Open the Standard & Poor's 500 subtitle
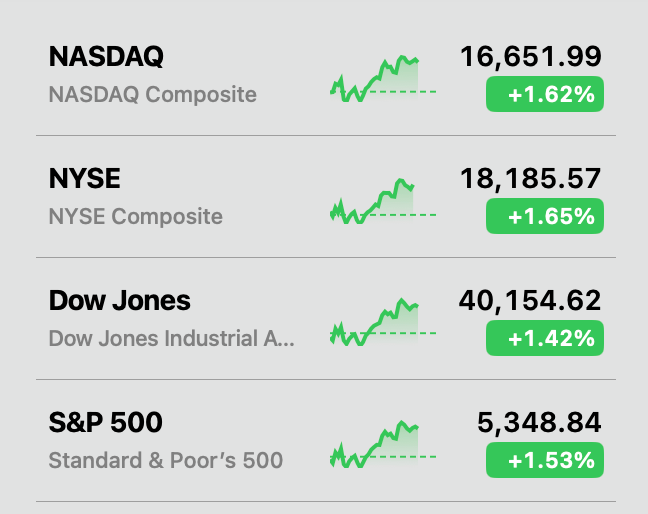The image size is (648, 514). pos(165,461)
